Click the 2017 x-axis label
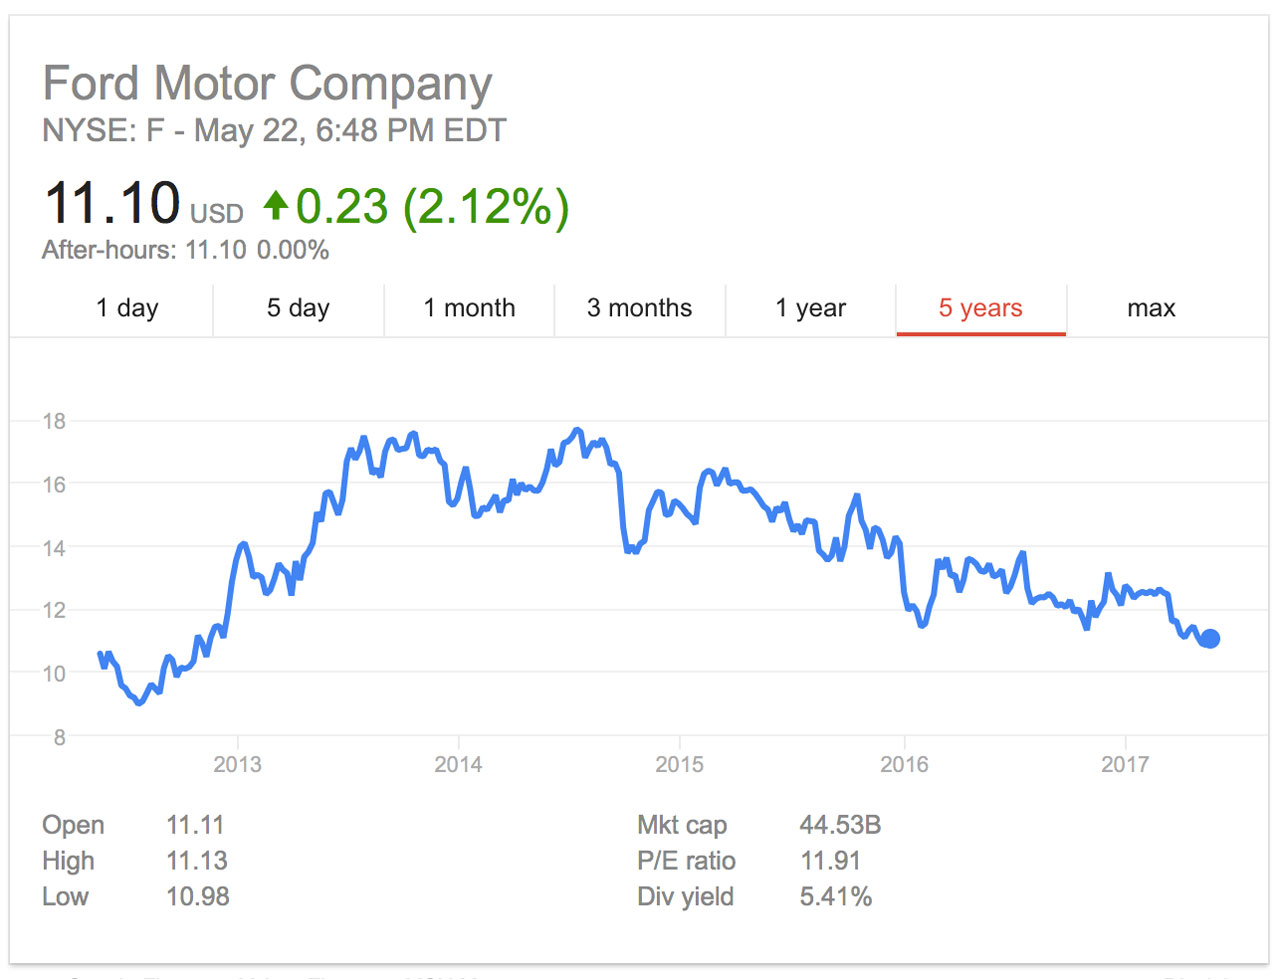 (1125, 765)
